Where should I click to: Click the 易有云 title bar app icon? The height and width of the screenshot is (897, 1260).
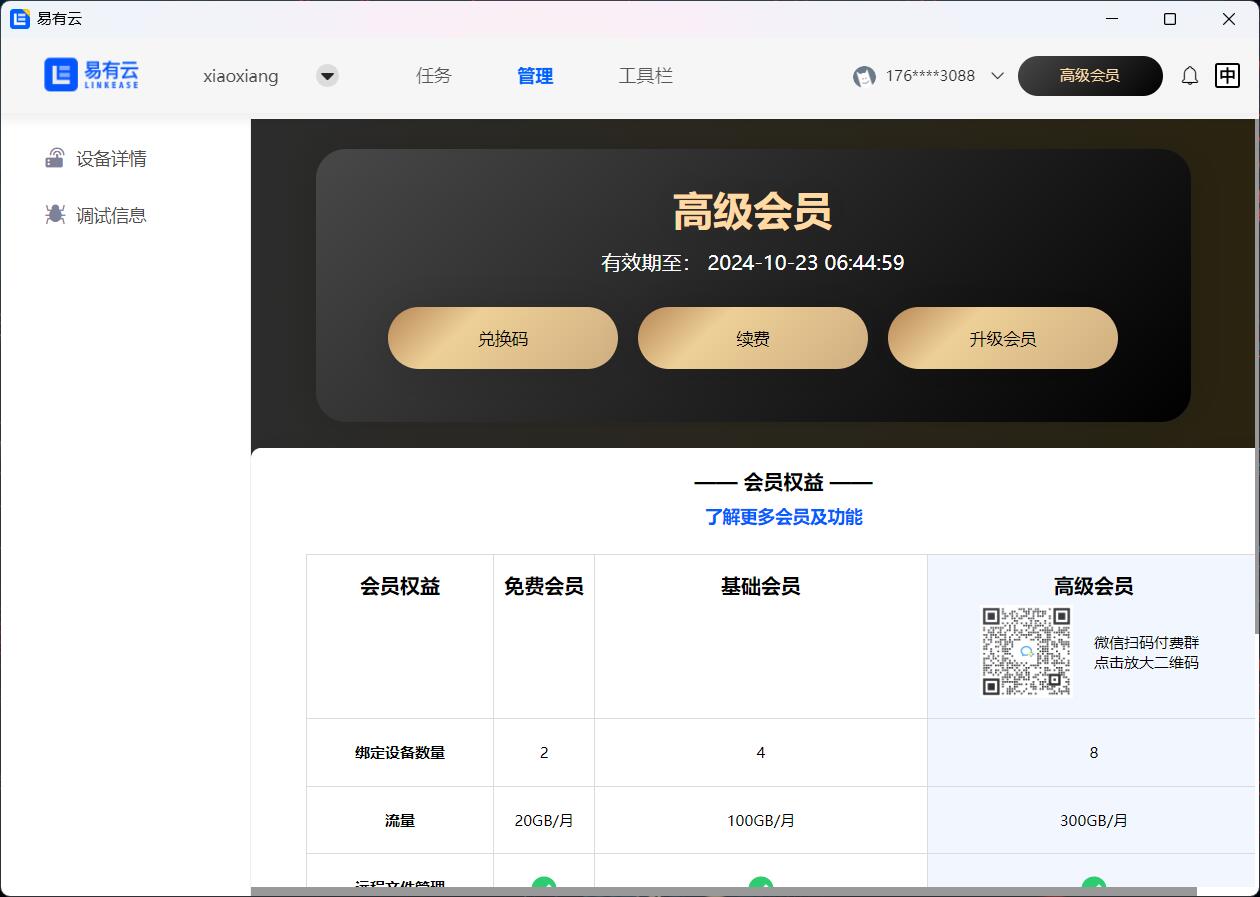tap(20, 19)
